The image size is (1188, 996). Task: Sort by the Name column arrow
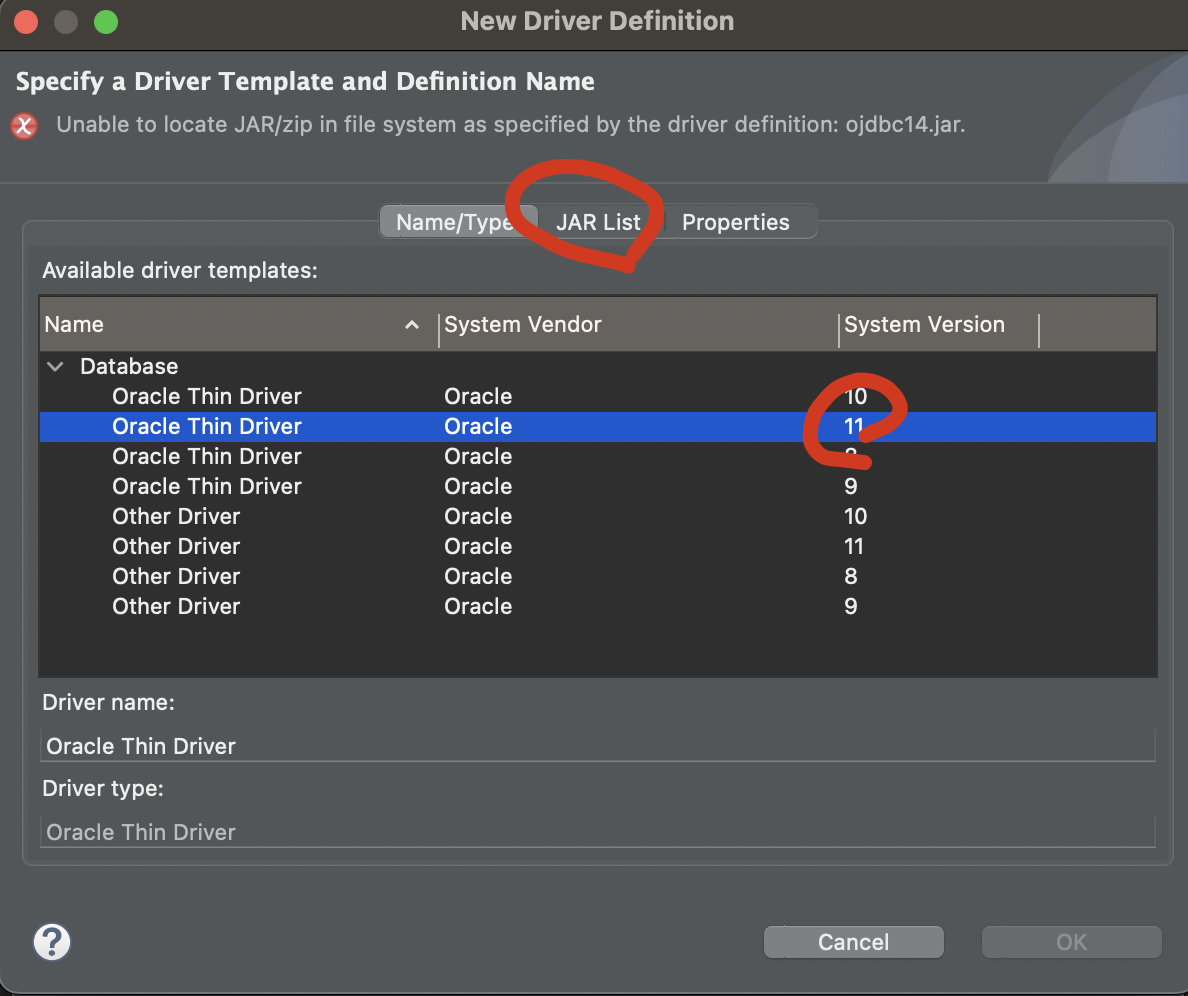point(411,325)
